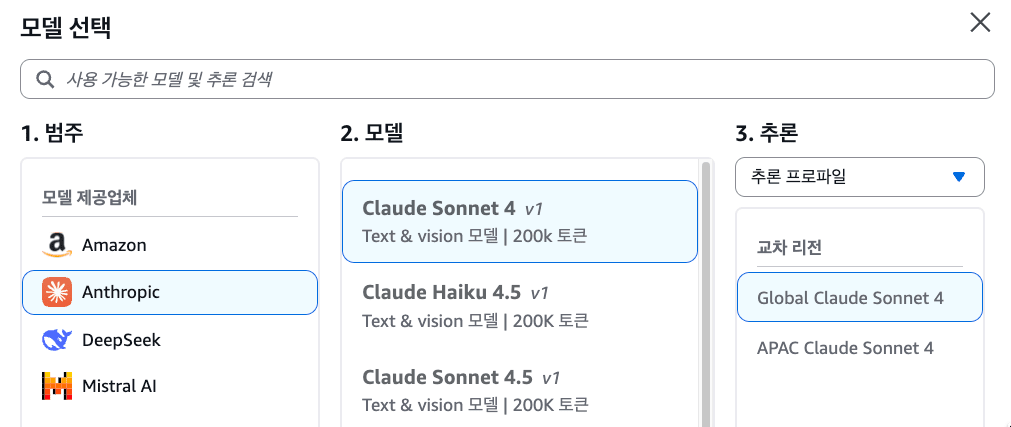Click the model list vertical scrollbar
Viewport: 1011px width, 427px height.
(x=706, y=290)
